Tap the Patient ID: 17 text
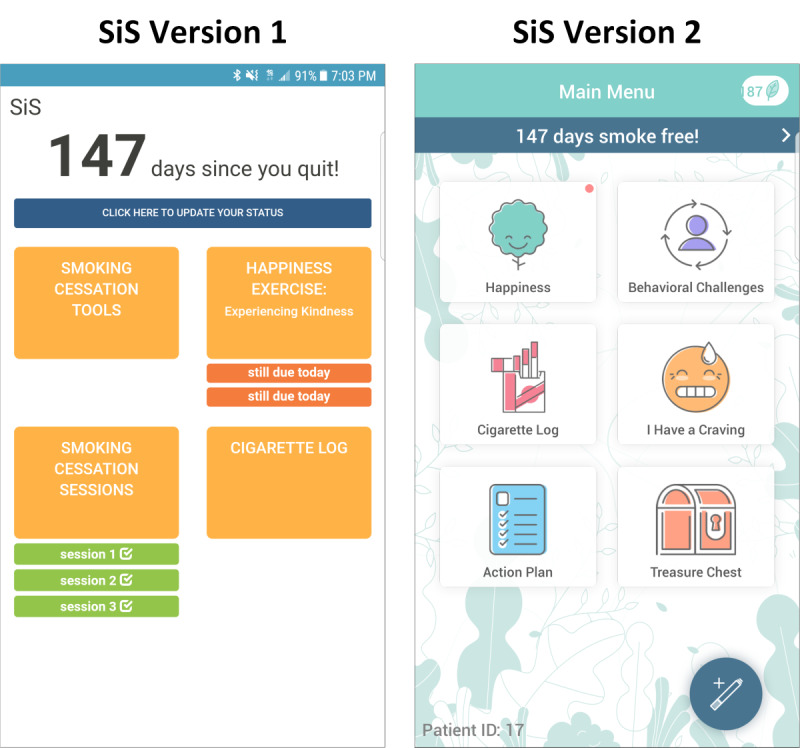The width and height of the screenshot is (800, 748). pos(473,730)
